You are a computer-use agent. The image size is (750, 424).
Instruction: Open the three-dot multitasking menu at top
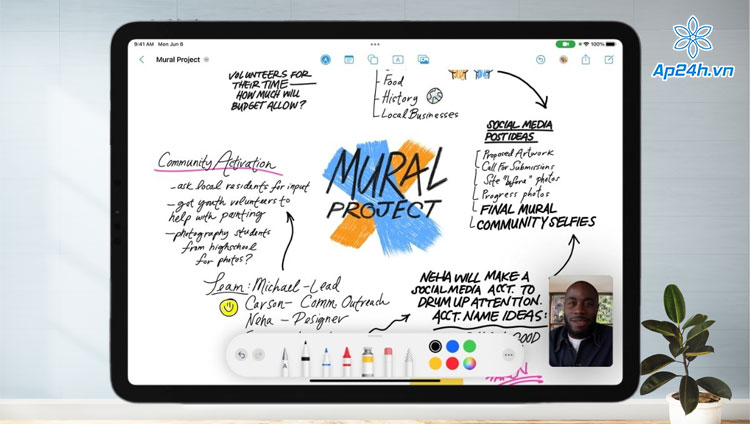tap(375, 44)
